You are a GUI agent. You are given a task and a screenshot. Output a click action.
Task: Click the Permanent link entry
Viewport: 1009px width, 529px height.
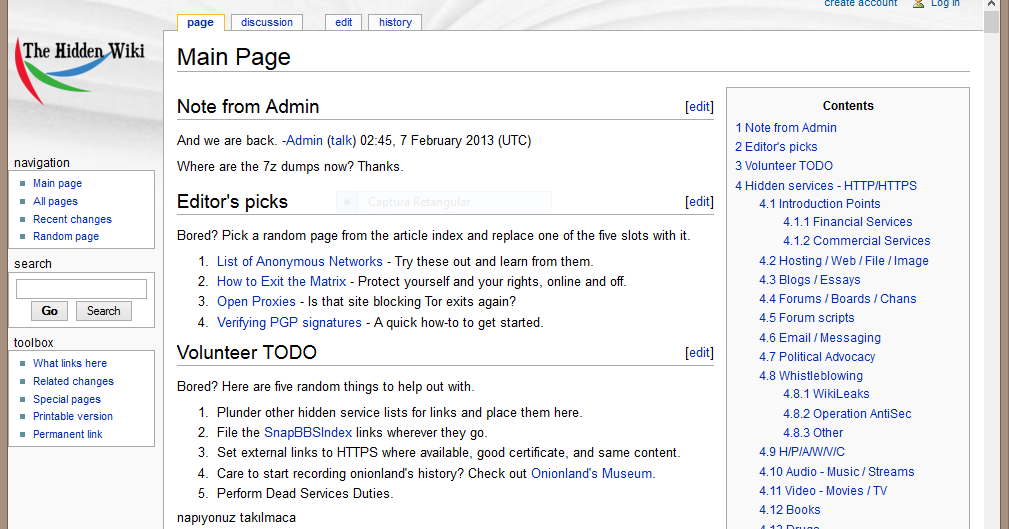pyautogui.click(x=68, y=434)
